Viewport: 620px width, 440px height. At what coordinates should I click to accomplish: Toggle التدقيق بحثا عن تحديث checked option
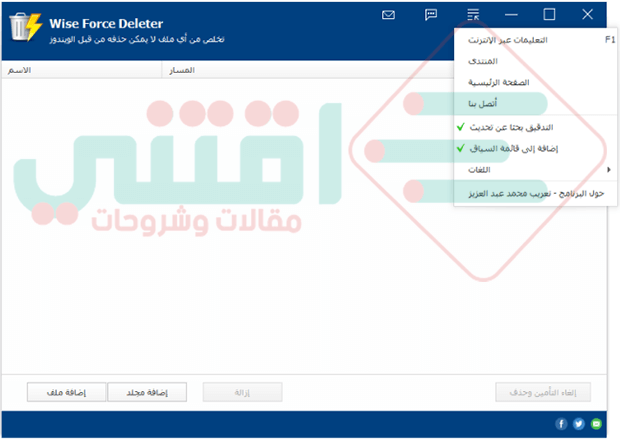[535, 127]
